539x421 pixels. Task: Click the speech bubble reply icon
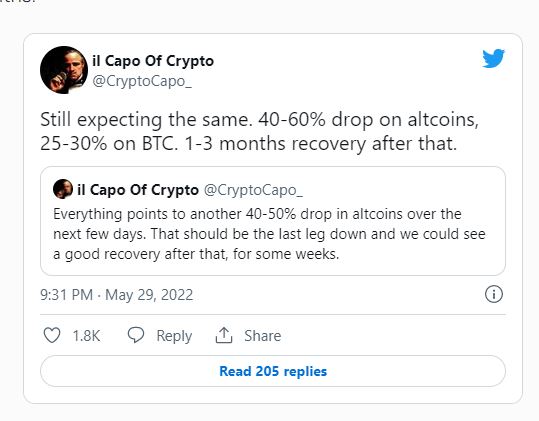coord(136,335)
